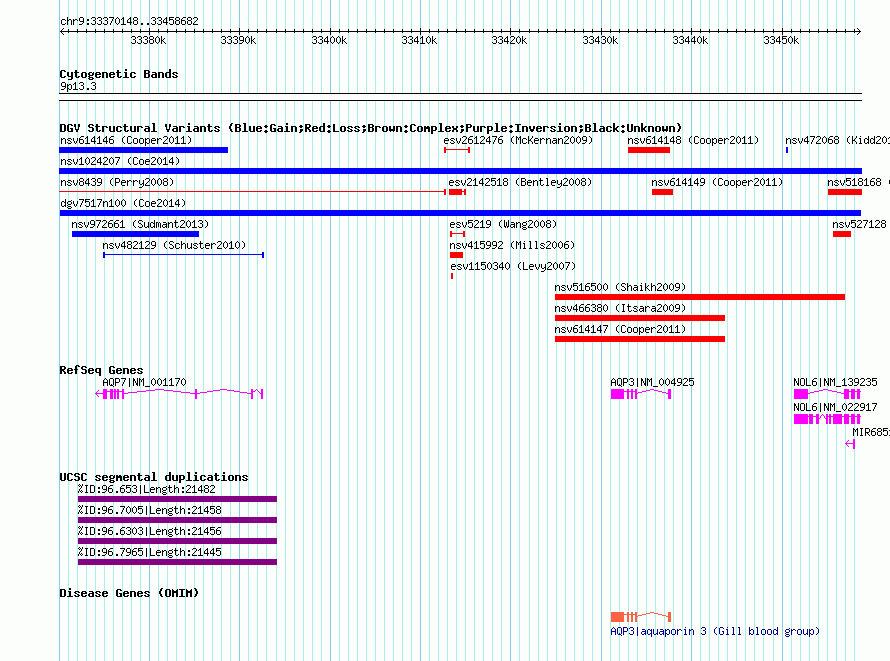This screenshot has width=890, height=661.
Task: Click the 33430k ruler position
Action: 601,40
